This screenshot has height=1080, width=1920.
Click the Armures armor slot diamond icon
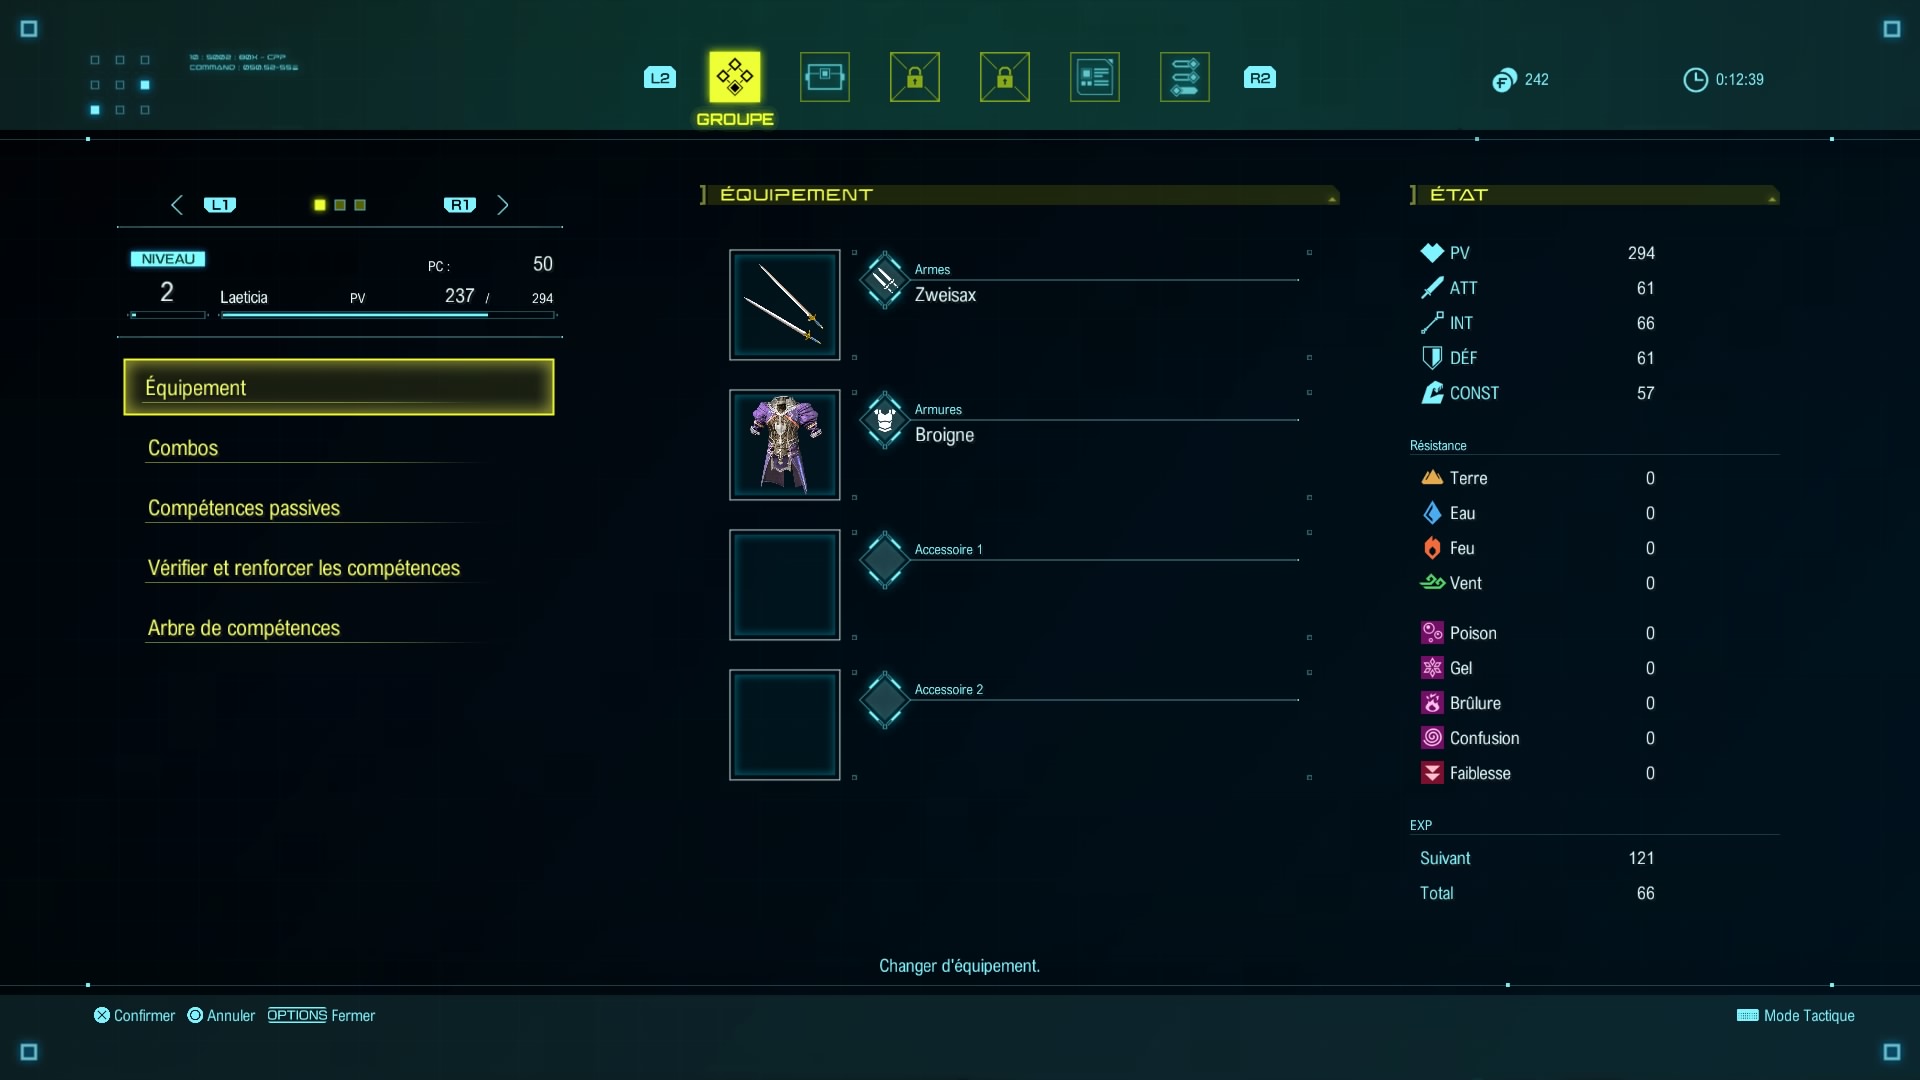(x=884, y=421)
